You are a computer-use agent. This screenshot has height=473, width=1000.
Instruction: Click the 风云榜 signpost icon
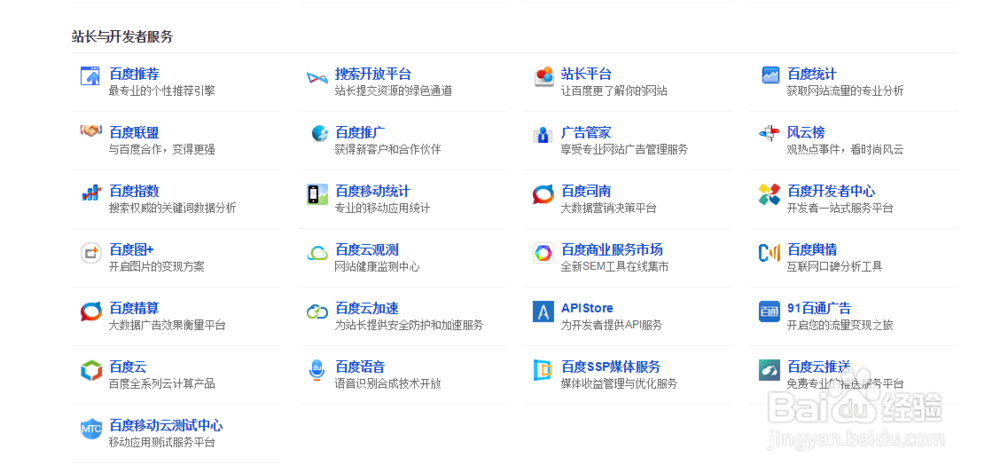pos(769,133)
